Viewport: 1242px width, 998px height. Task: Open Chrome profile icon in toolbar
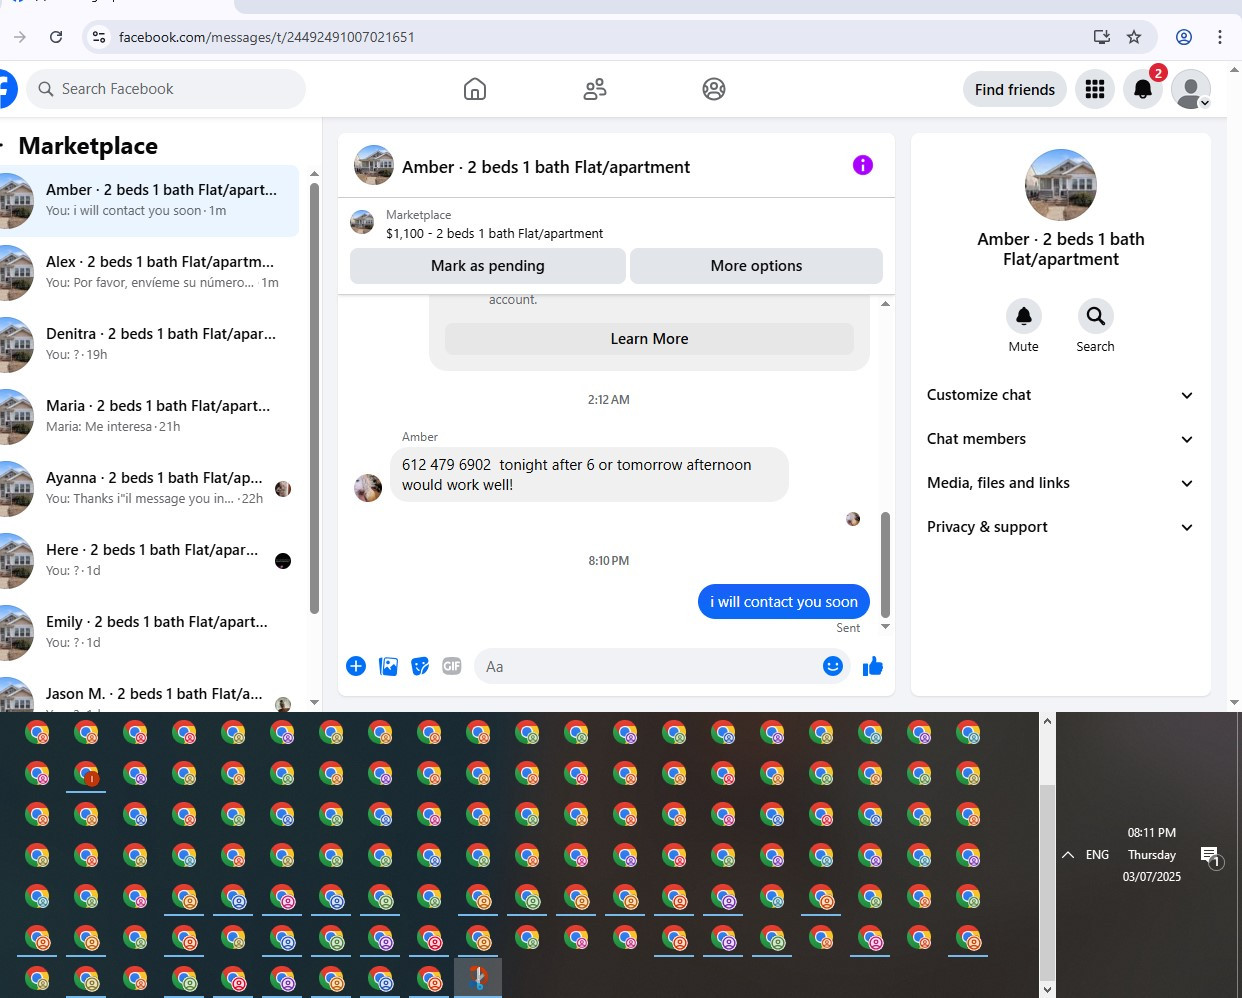click(x=1184, y=37)
